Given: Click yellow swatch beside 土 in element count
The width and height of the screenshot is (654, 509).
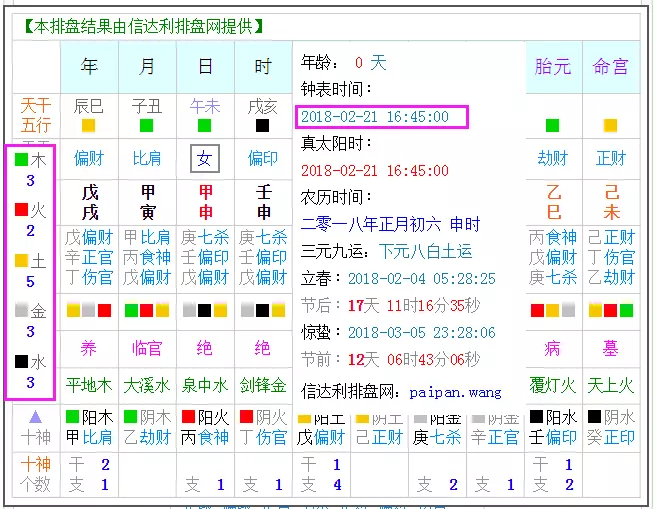Looking at the screenshot, I should coord(21,260).
